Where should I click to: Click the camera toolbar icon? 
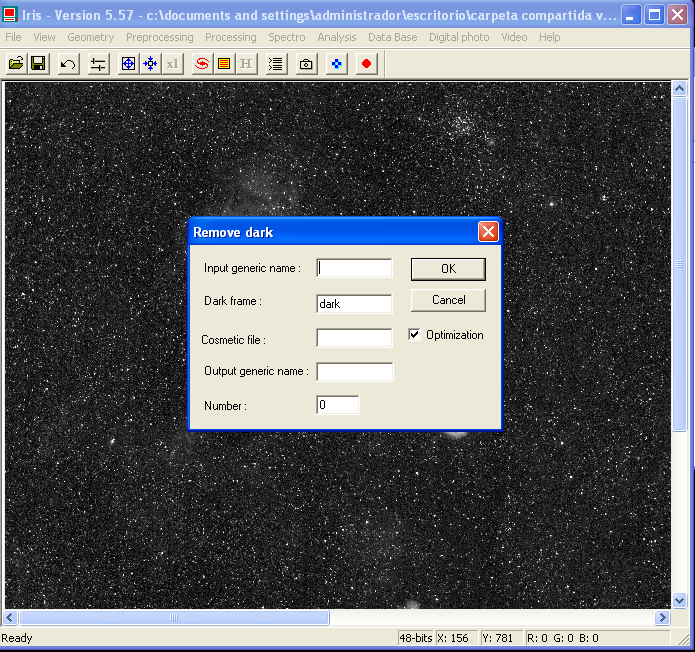(x=306, y=64)
